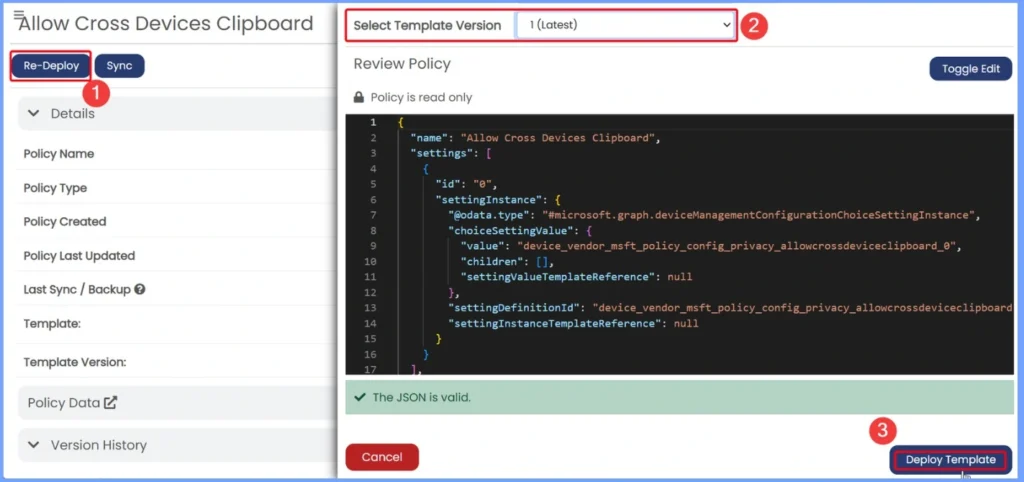The image size is (1024, 482).
Task: Click the Policy Name label
Action: pyautogui.click(x=59, y=154)
